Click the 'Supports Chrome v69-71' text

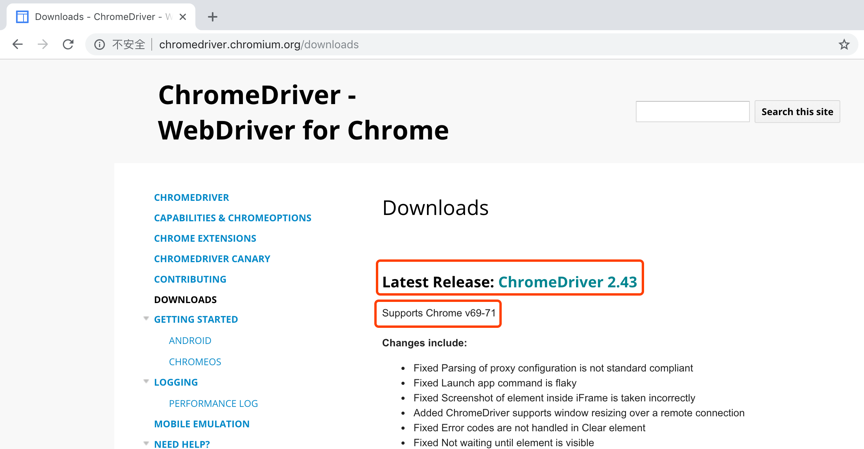coord(439,313)
